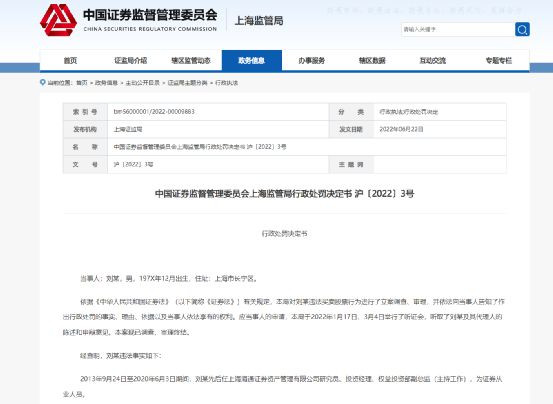This screenshot has height=404, width=553.
Task: Click the 上海监管局 header title
Action: point(259,21)
